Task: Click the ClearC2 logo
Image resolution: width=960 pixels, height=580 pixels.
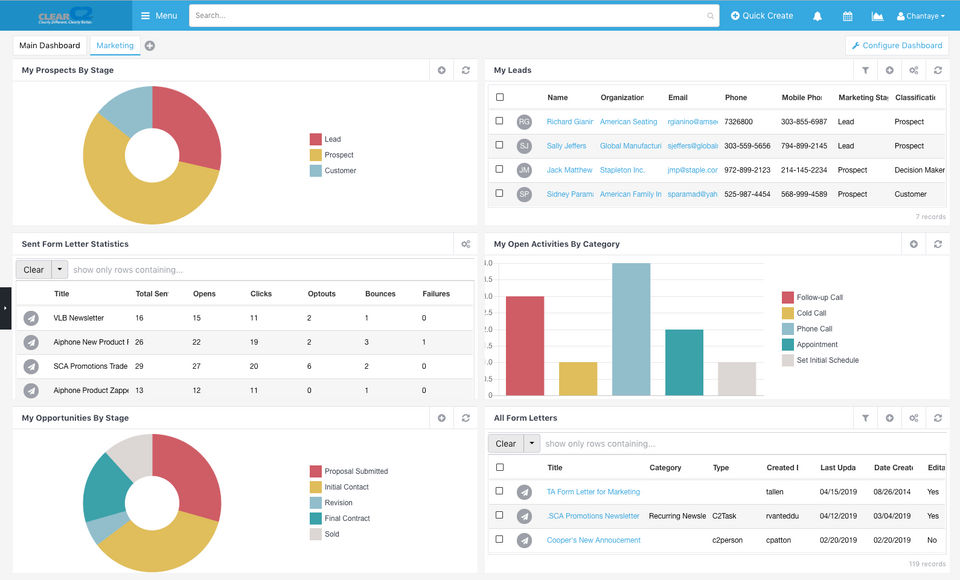Action: (x=65, y=15)
